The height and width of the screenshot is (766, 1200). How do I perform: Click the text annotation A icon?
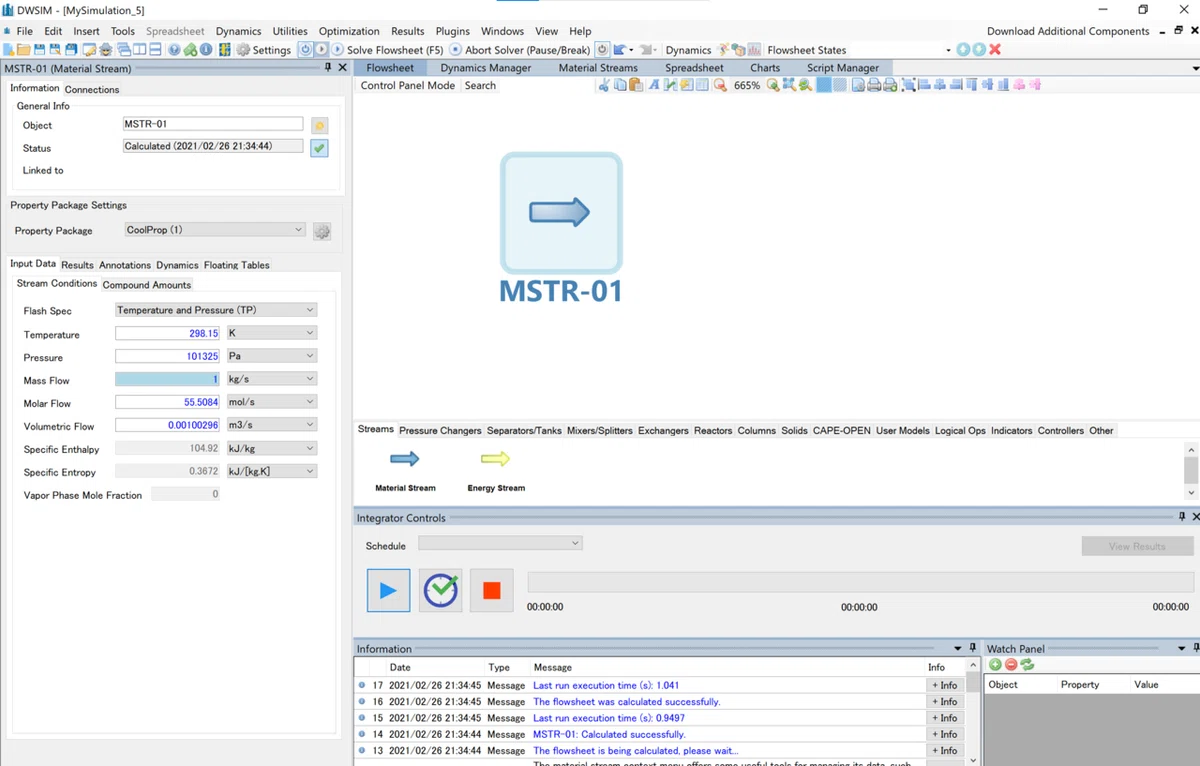click(x=654, y=85)
